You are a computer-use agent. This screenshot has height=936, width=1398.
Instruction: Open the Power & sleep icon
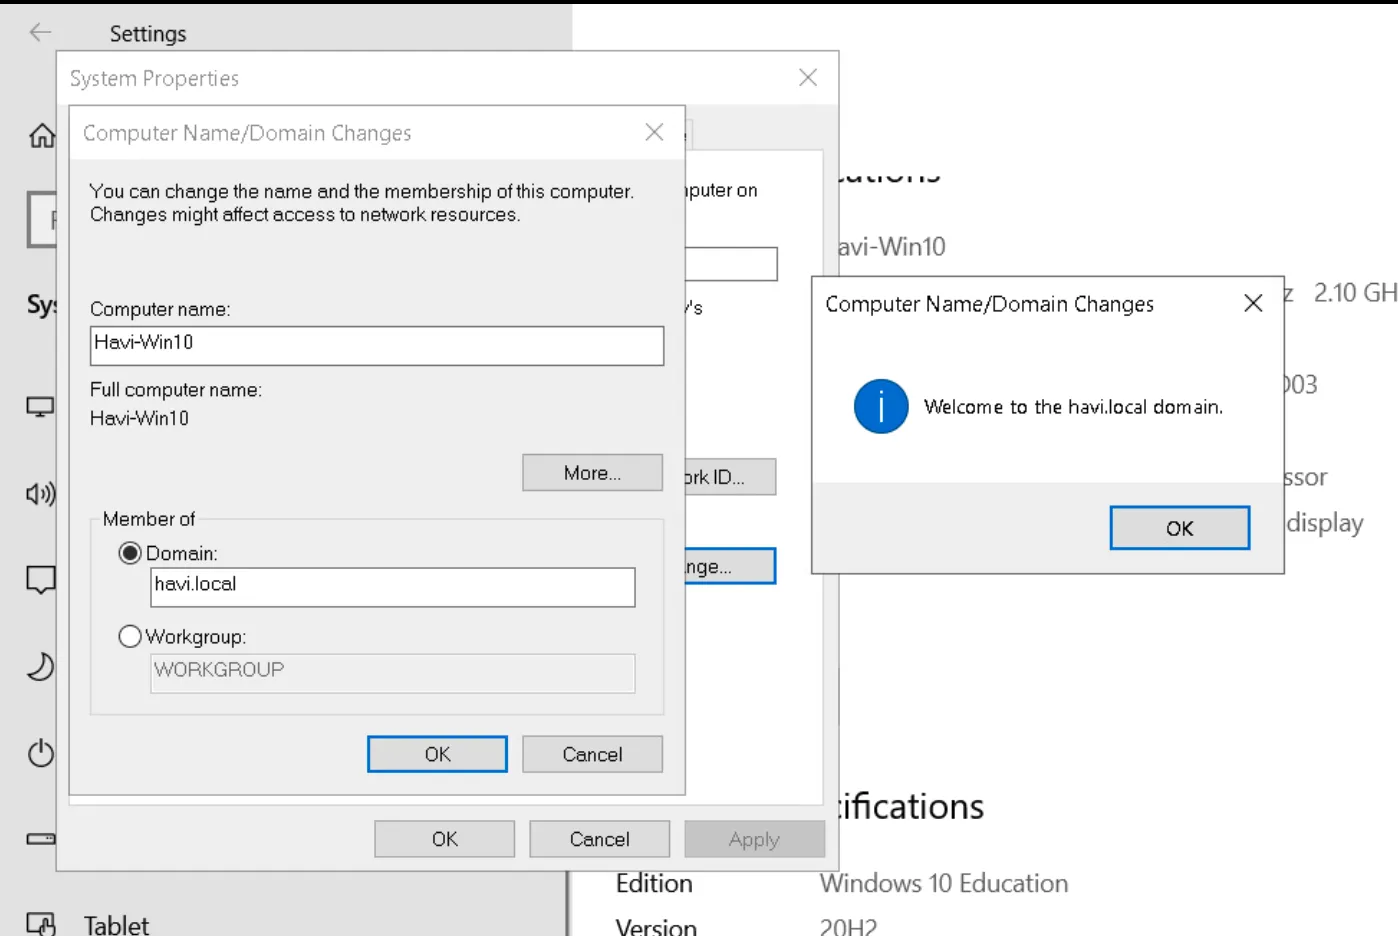point(40,753)
